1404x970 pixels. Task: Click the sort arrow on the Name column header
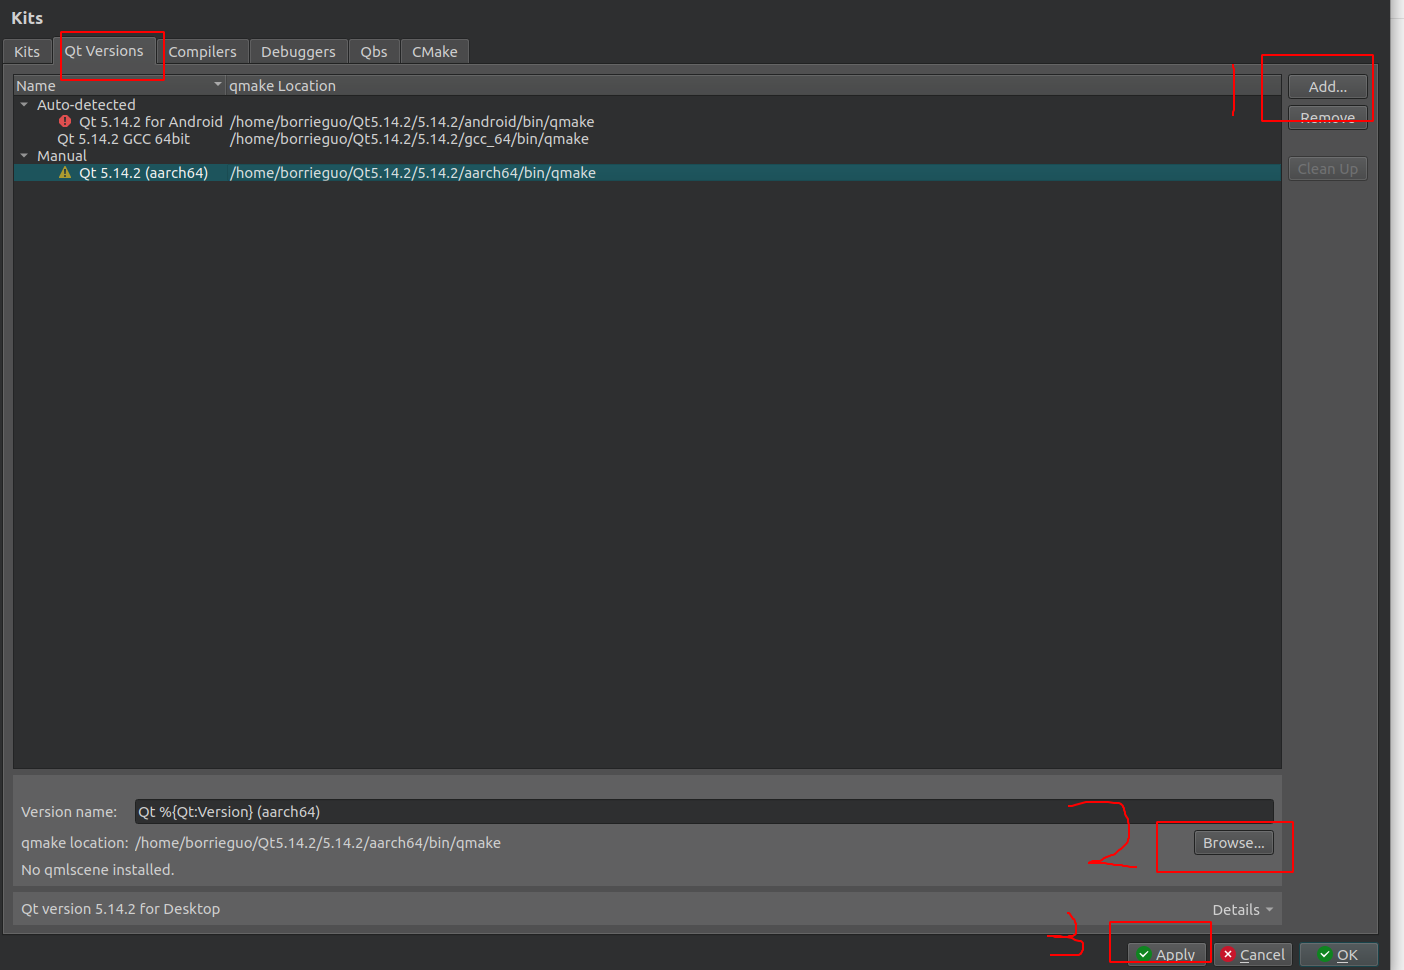click(x=217, y=85)
